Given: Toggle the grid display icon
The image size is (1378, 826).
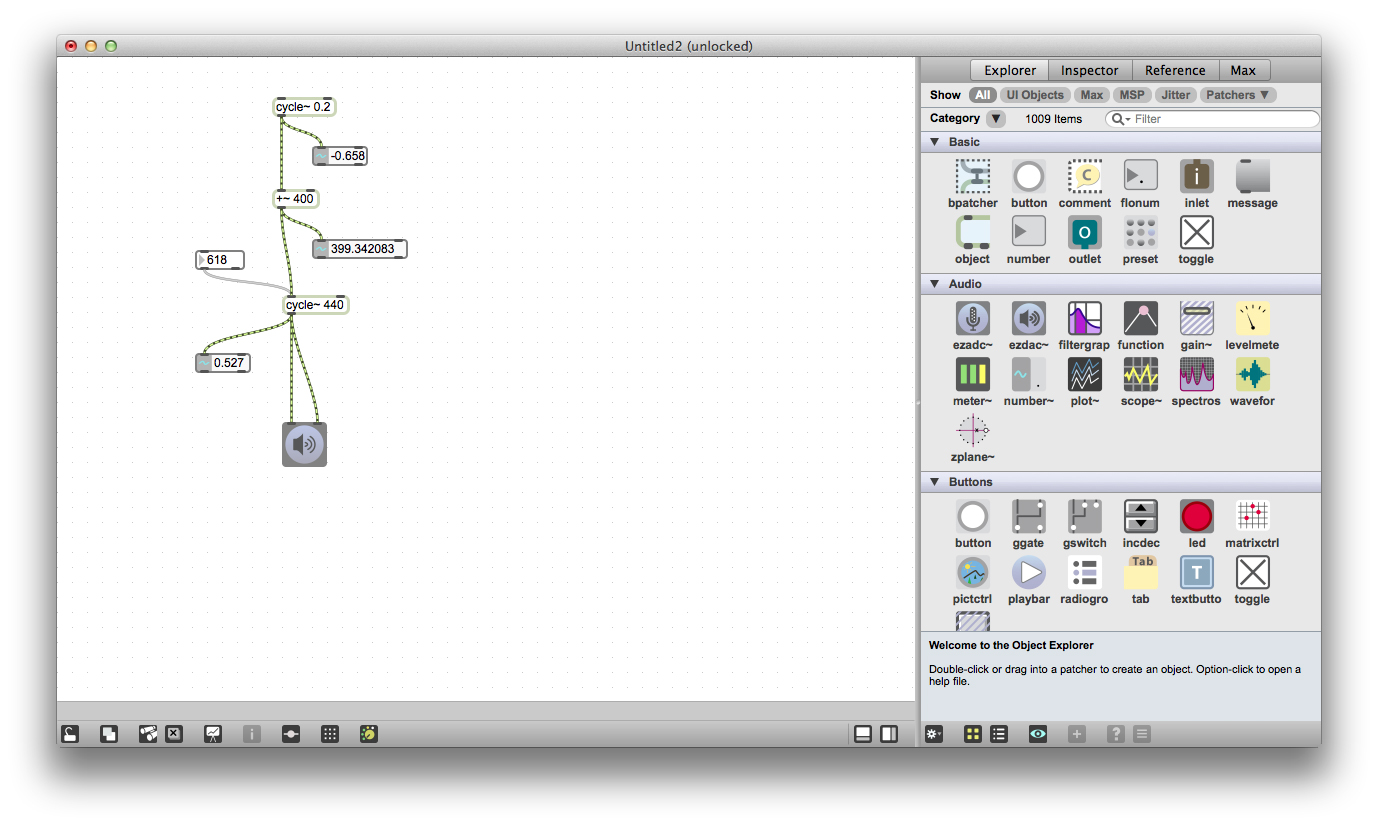Looking at the screenshot, I should pos(329,734).
